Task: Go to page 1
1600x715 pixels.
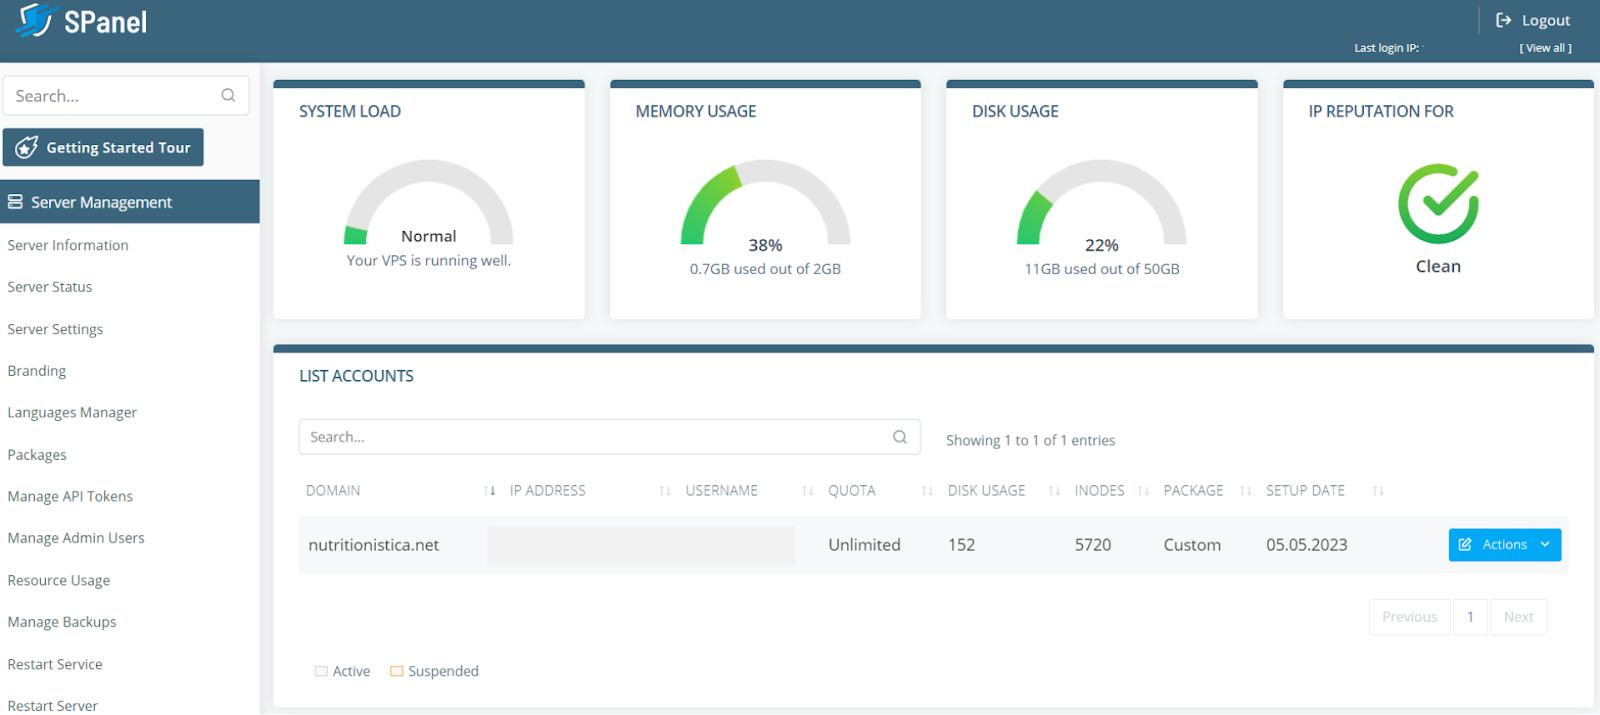Action: [x=1470, y=617]
